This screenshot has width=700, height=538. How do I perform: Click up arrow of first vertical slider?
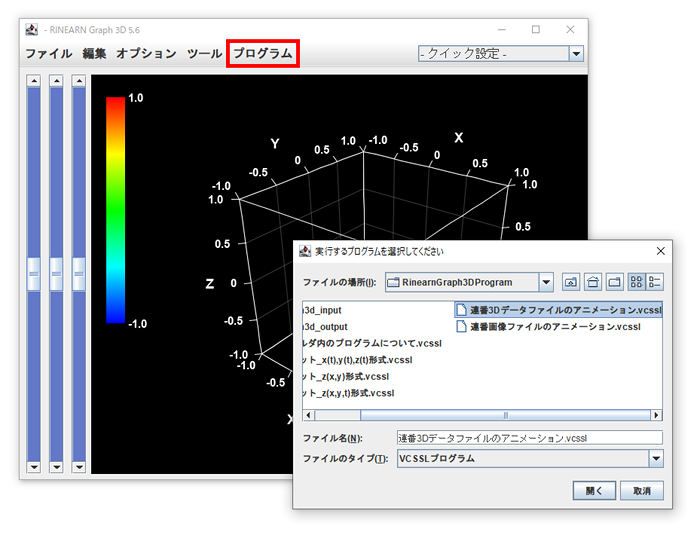(x=34, y=81)
